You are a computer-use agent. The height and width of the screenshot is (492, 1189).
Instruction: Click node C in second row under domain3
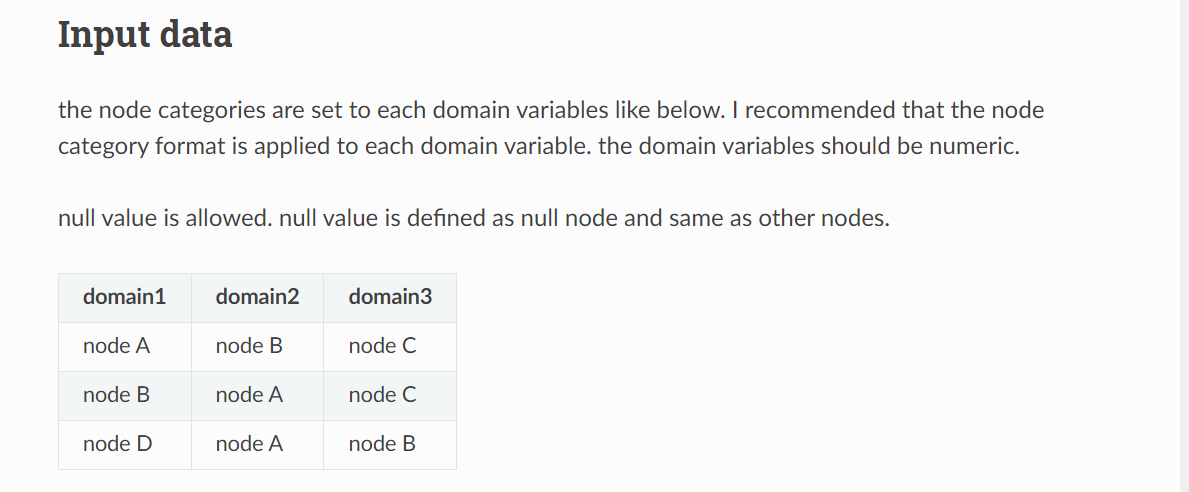(382, 395)
